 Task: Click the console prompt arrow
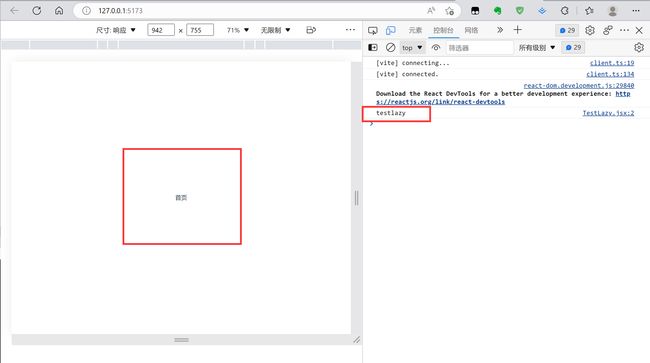pos(371,124)
